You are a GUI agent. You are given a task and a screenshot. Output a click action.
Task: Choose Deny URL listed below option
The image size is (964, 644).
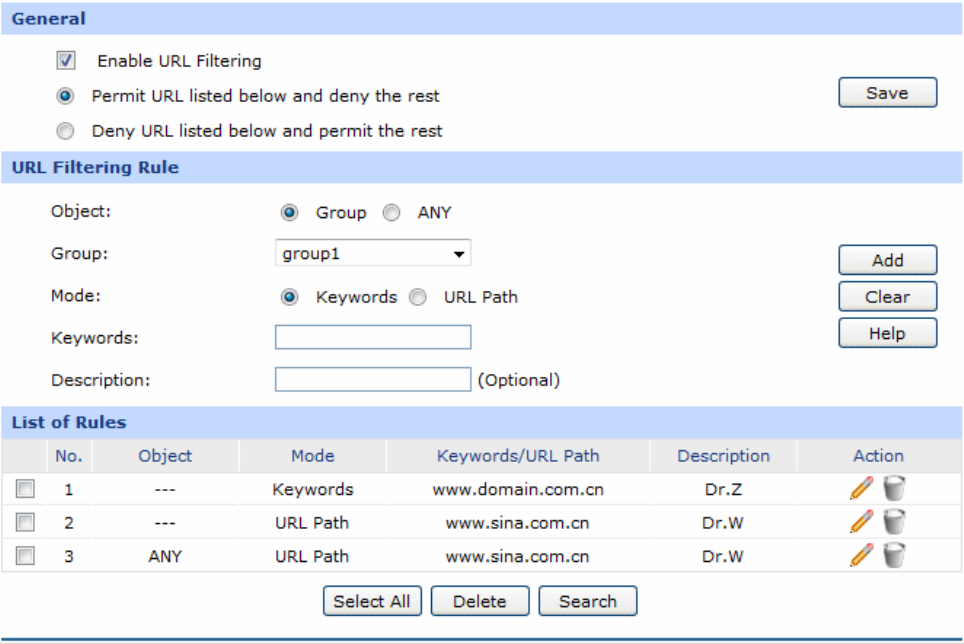tap(66, 131)
